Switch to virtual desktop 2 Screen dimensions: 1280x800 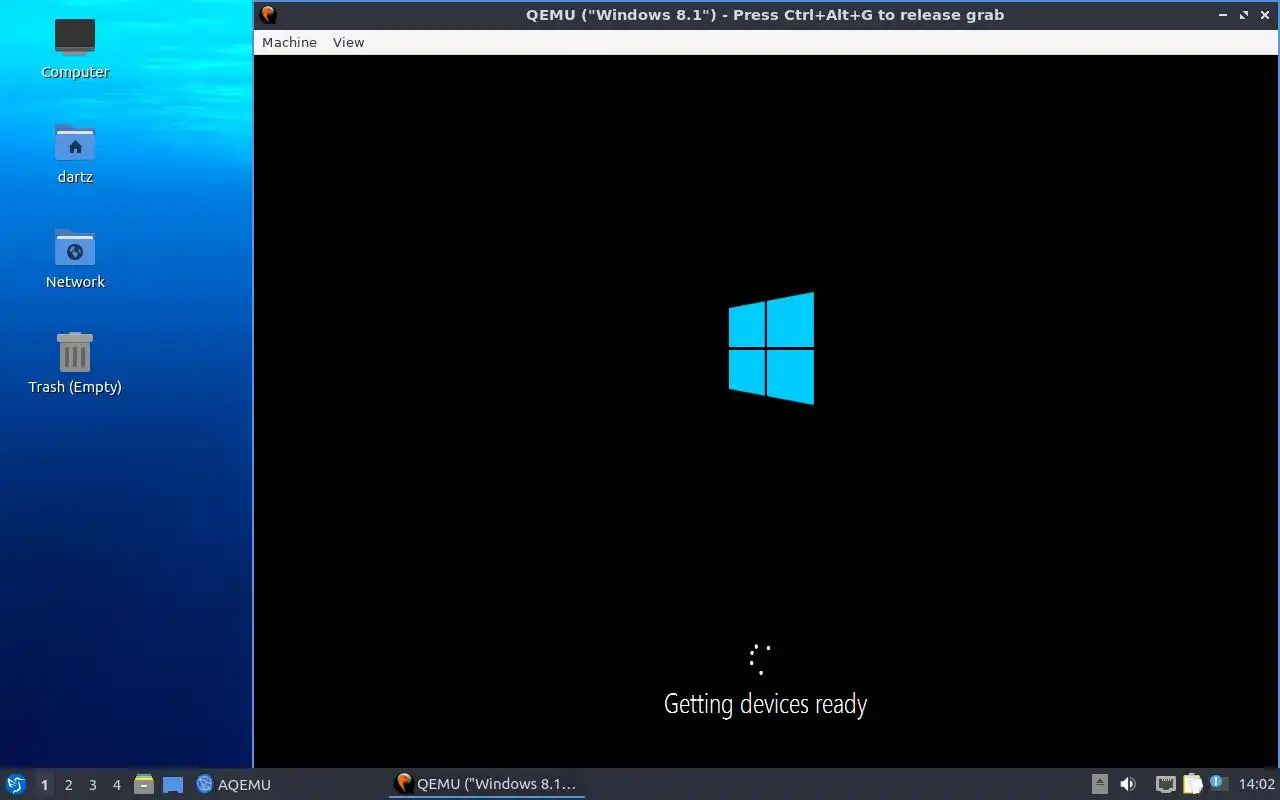point(68,785)
